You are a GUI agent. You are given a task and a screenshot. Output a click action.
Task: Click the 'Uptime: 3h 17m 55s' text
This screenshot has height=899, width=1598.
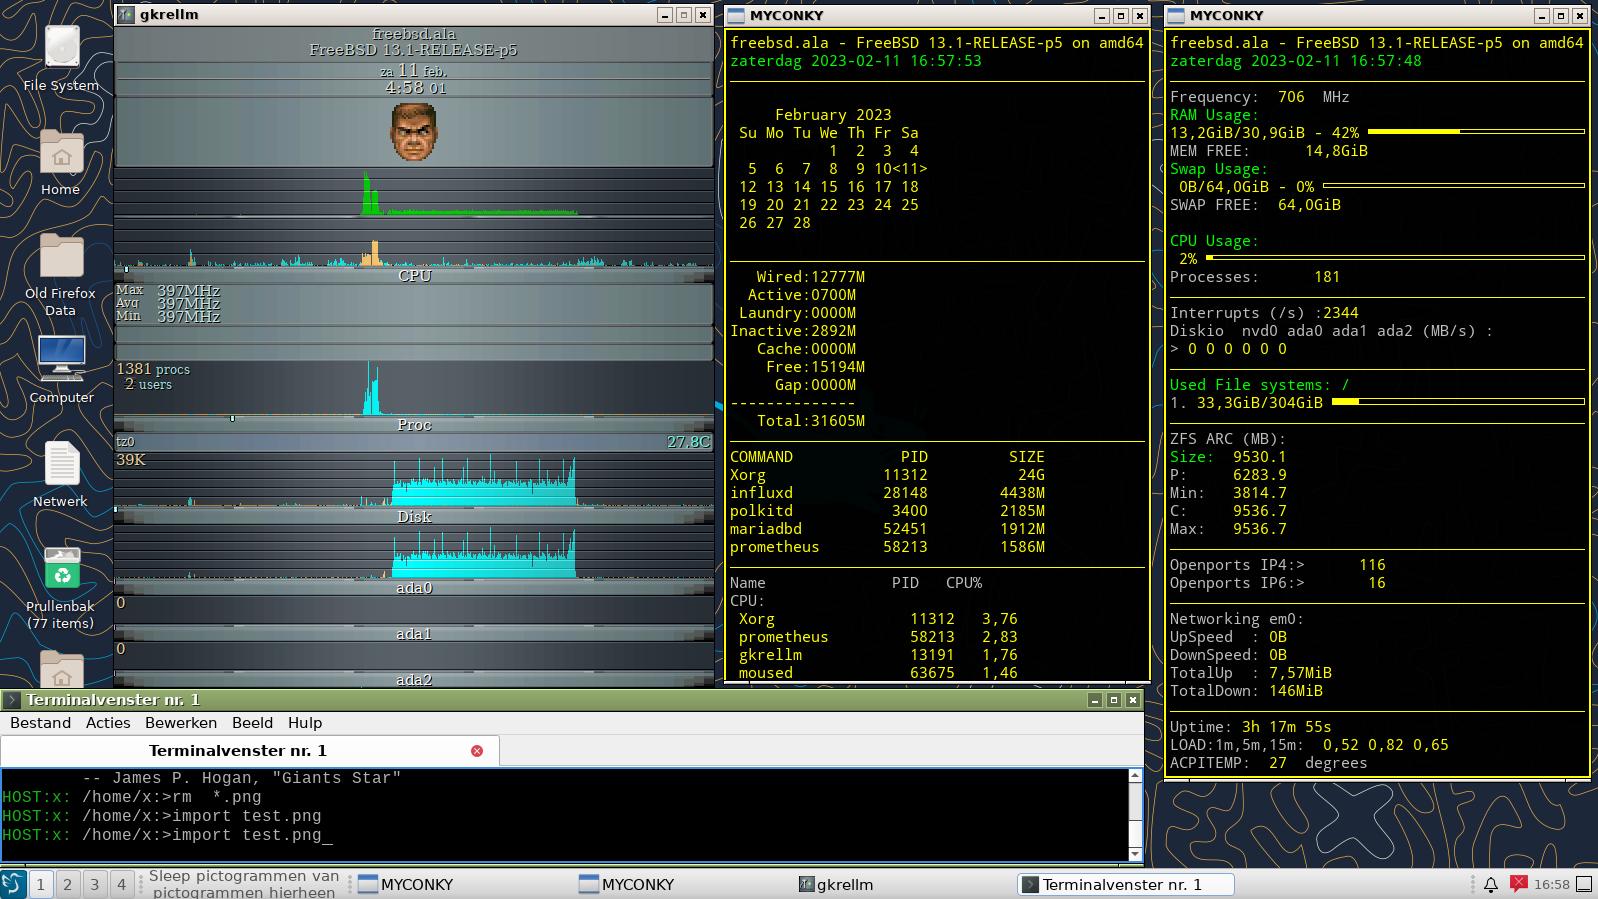[x=1250, y=727]
